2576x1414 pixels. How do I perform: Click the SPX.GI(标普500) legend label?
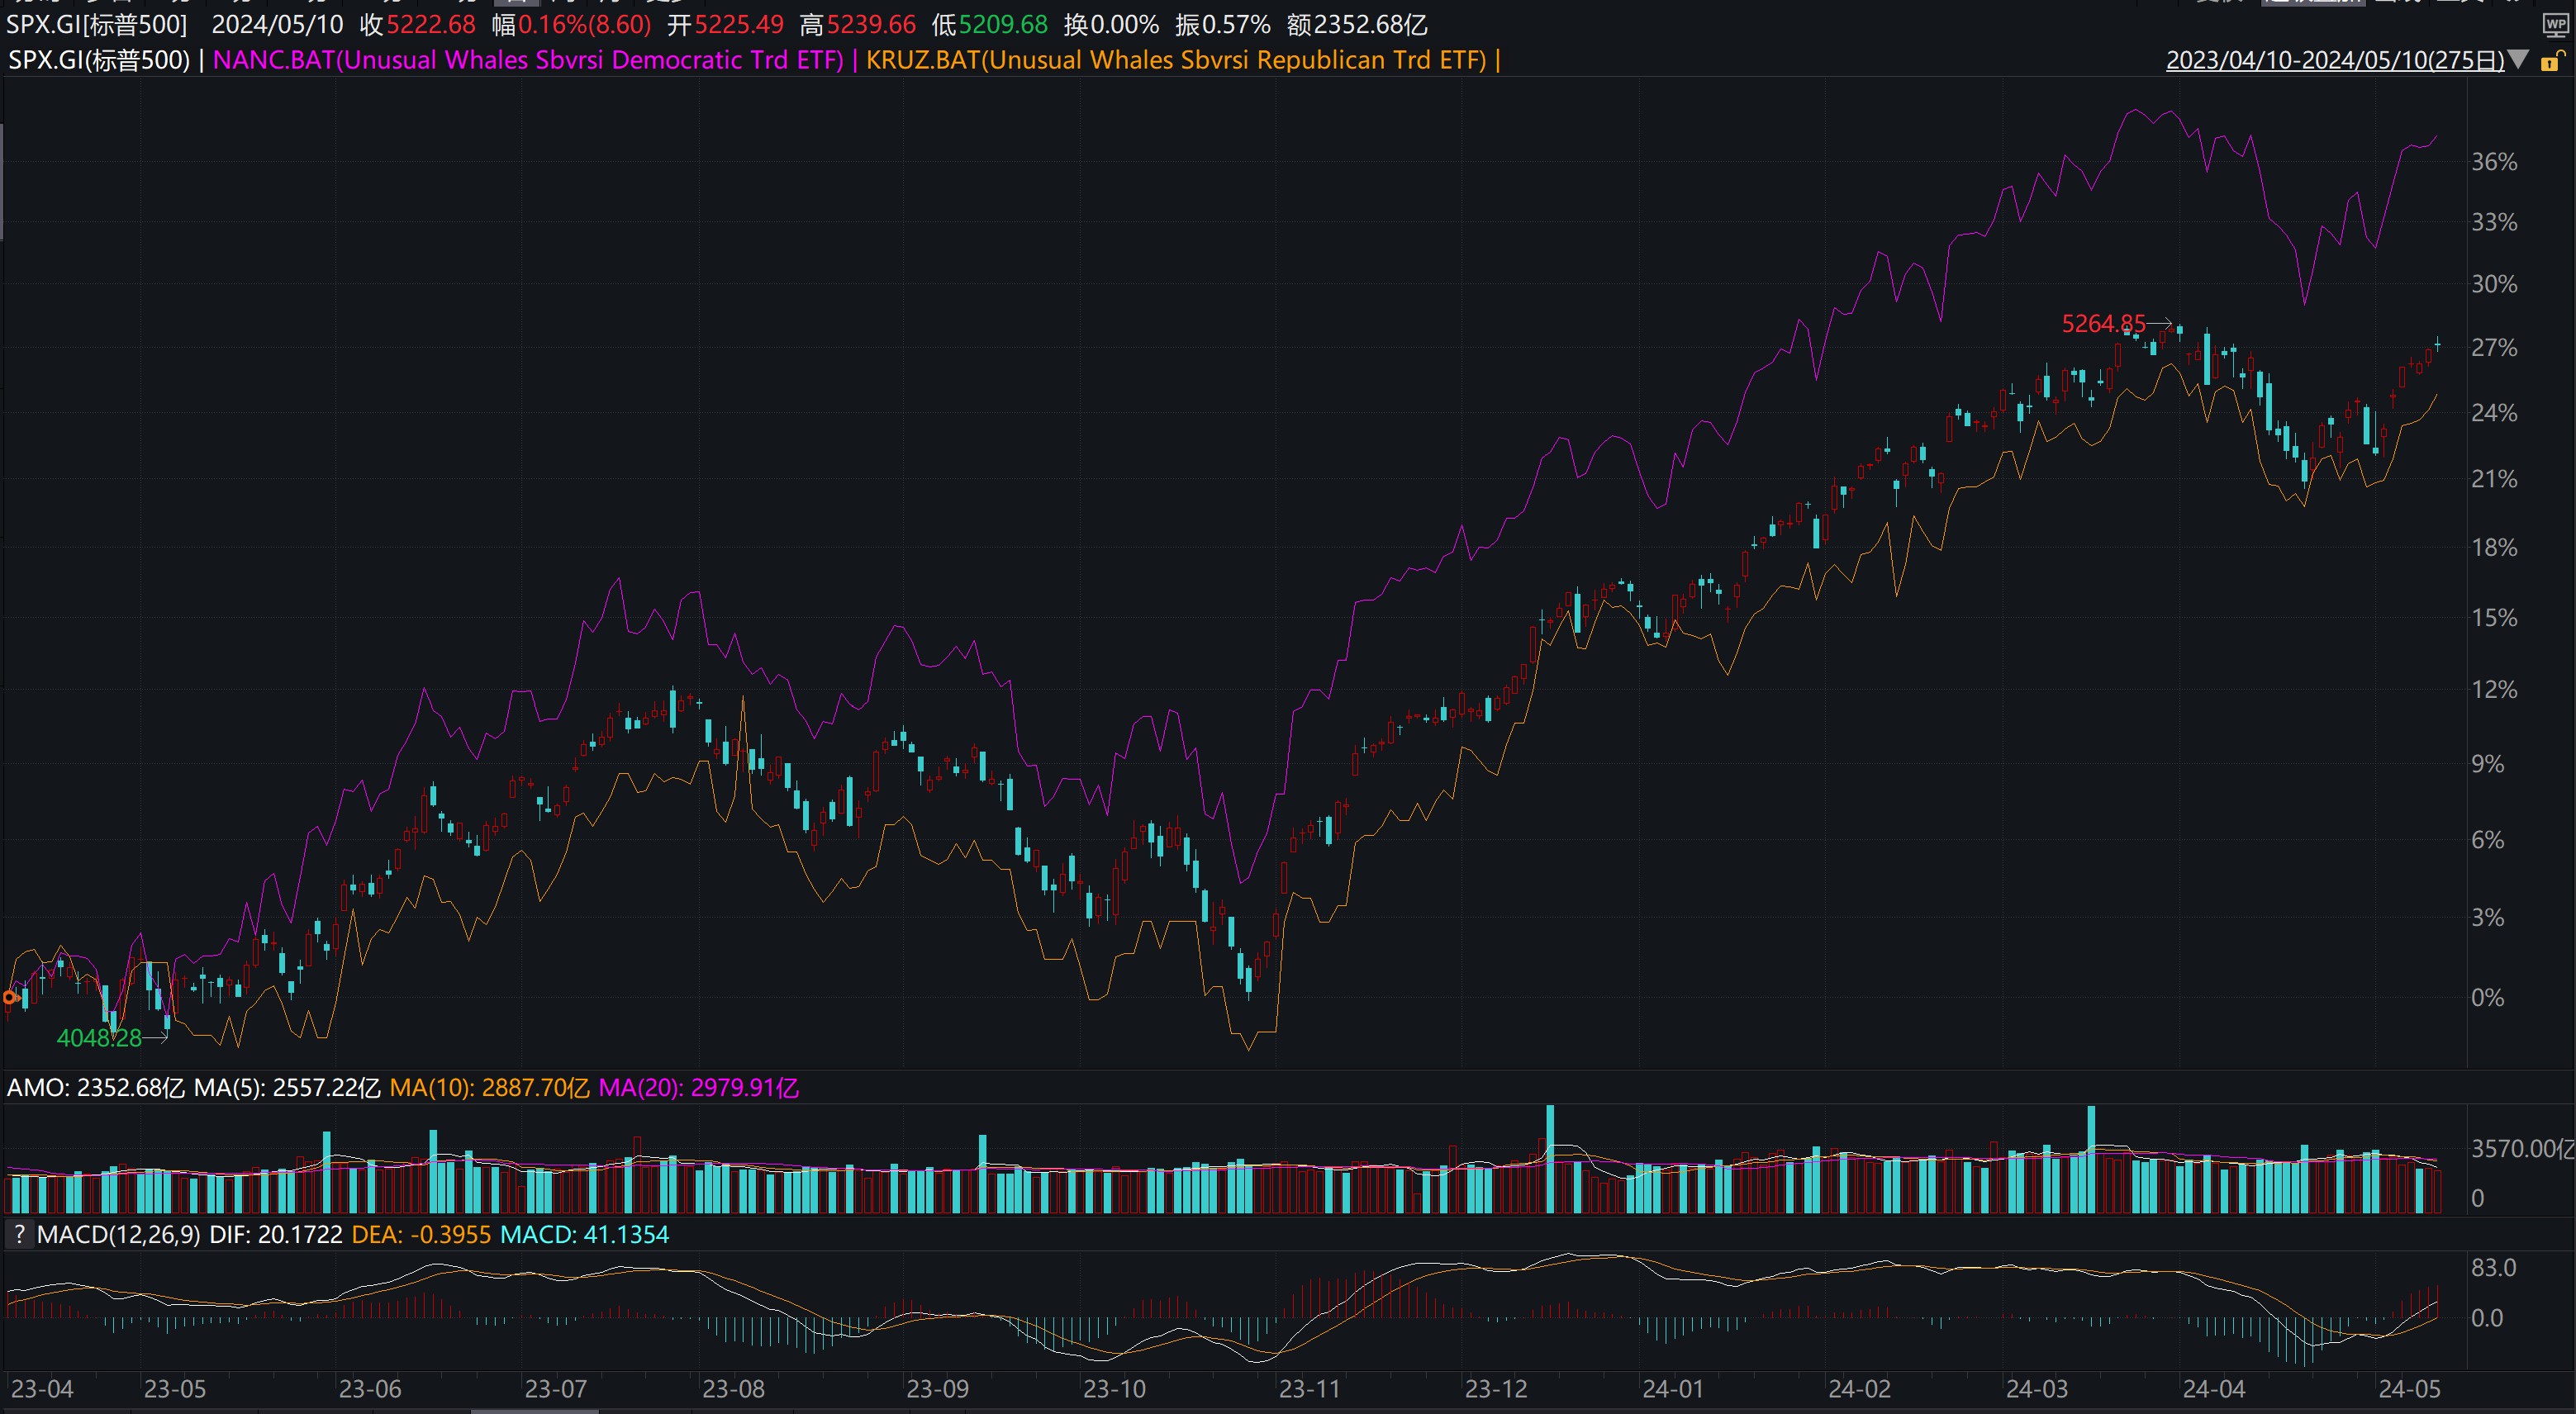click(98, 60)
